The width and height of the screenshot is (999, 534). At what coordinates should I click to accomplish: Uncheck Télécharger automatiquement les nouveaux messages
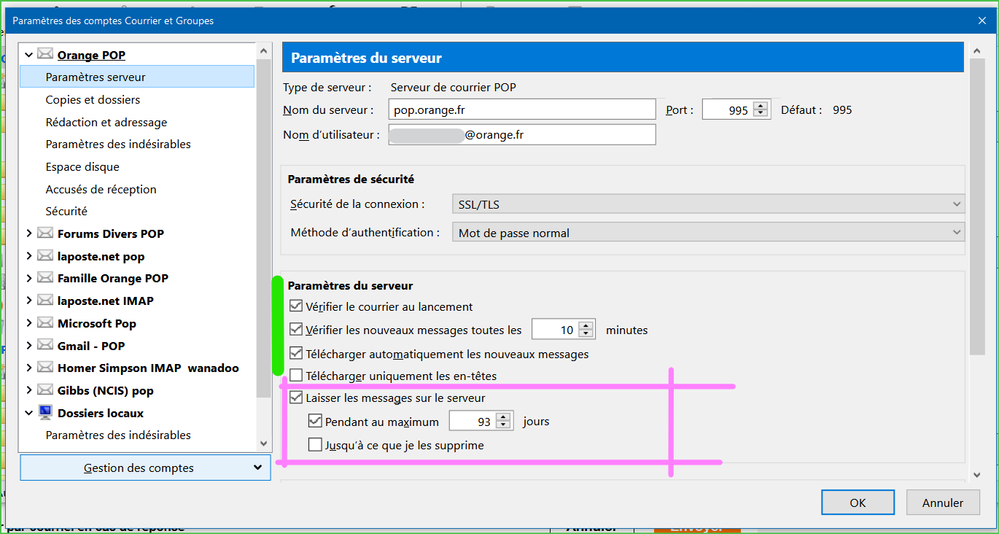point(296,353)
